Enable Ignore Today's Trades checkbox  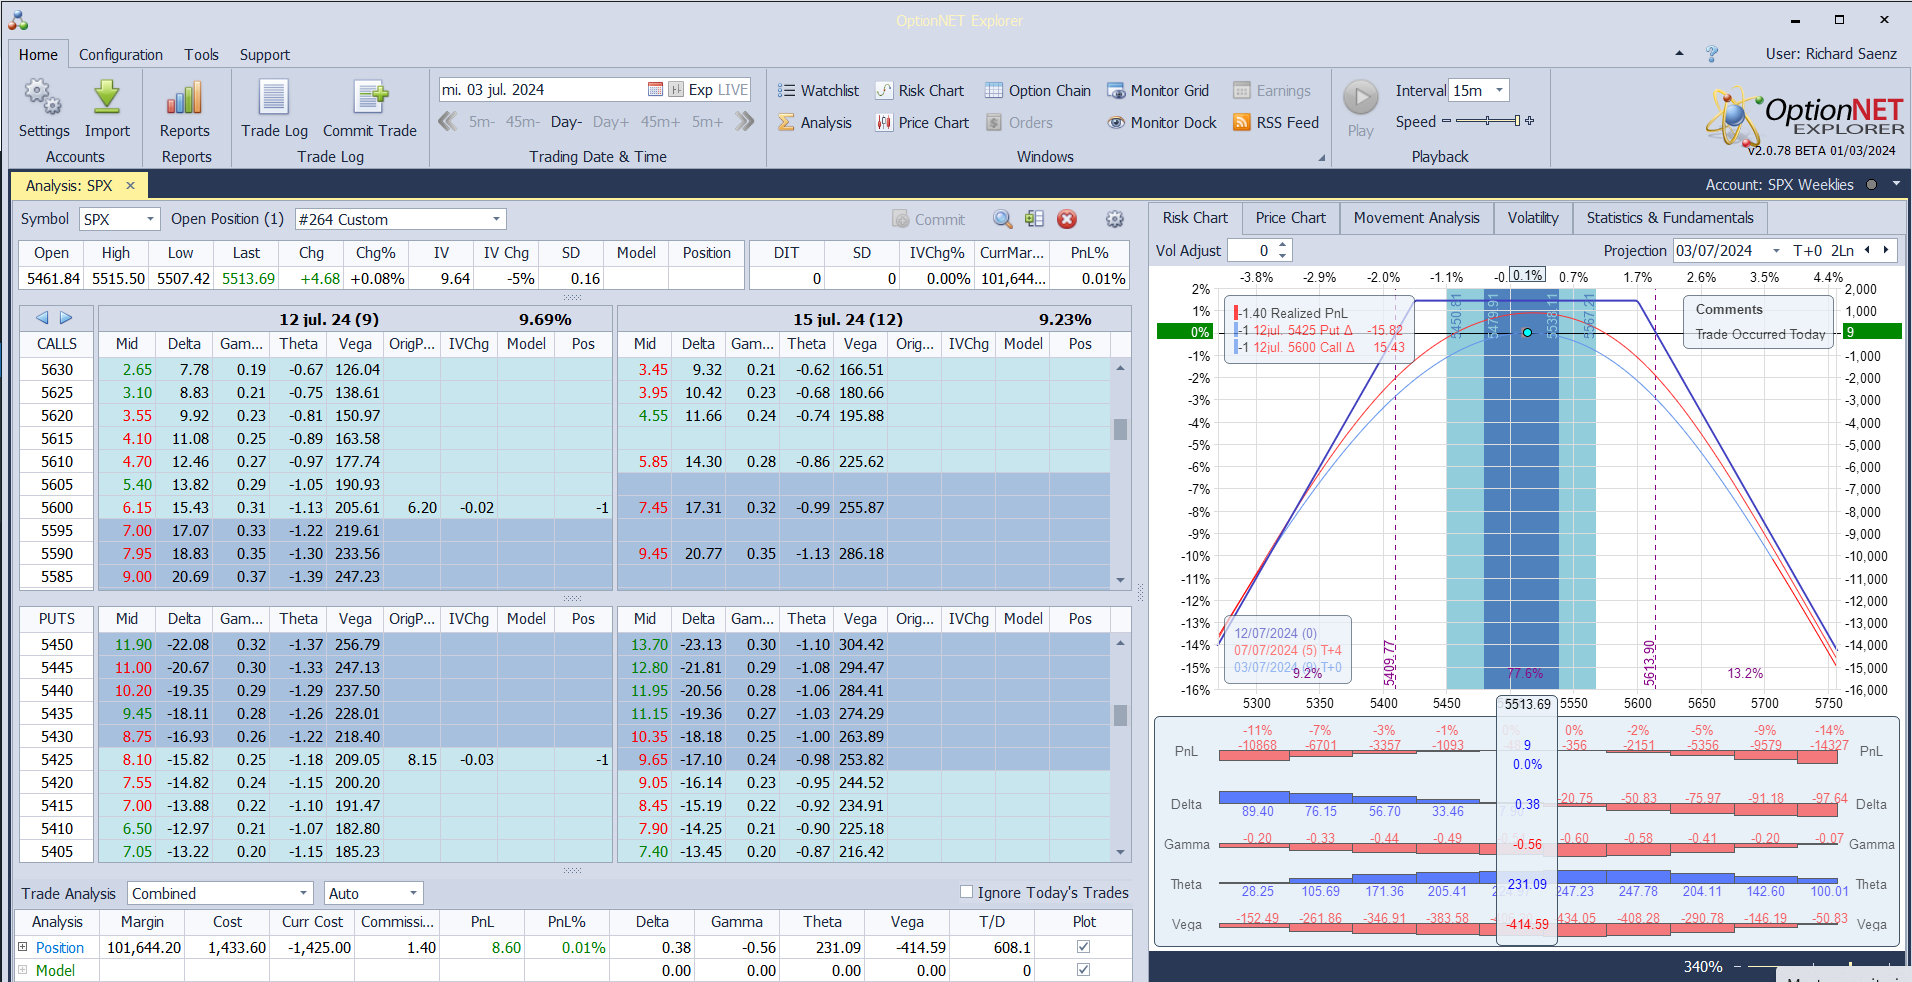(x=966, y=892)
